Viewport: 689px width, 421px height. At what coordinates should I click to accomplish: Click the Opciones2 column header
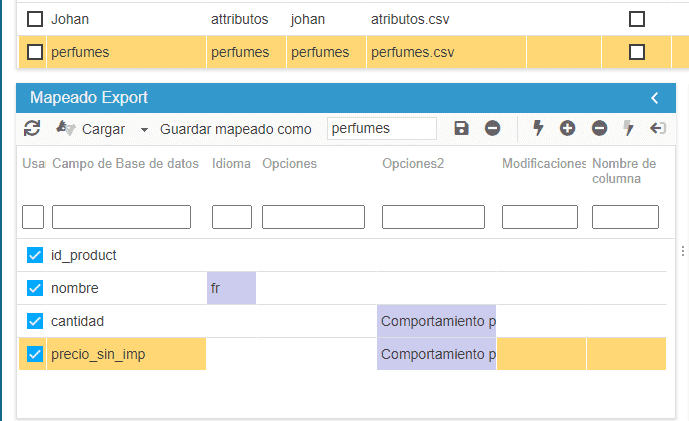[x=412, y=163]
